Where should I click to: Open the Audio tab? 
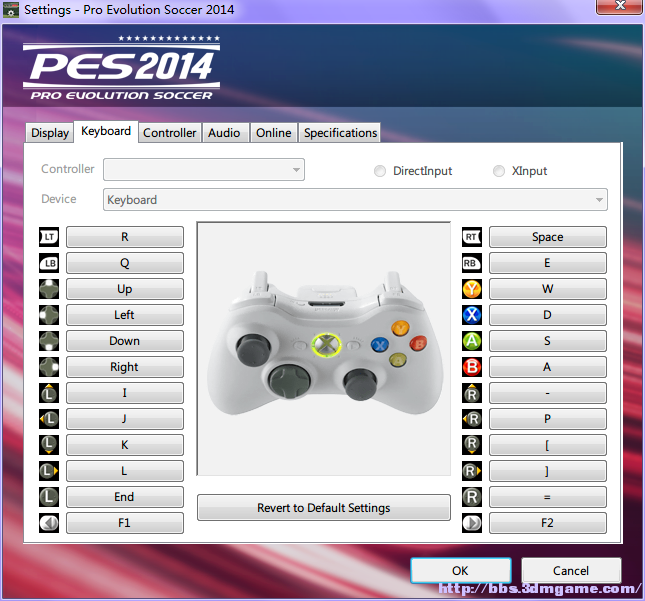(x=224, y=133)
